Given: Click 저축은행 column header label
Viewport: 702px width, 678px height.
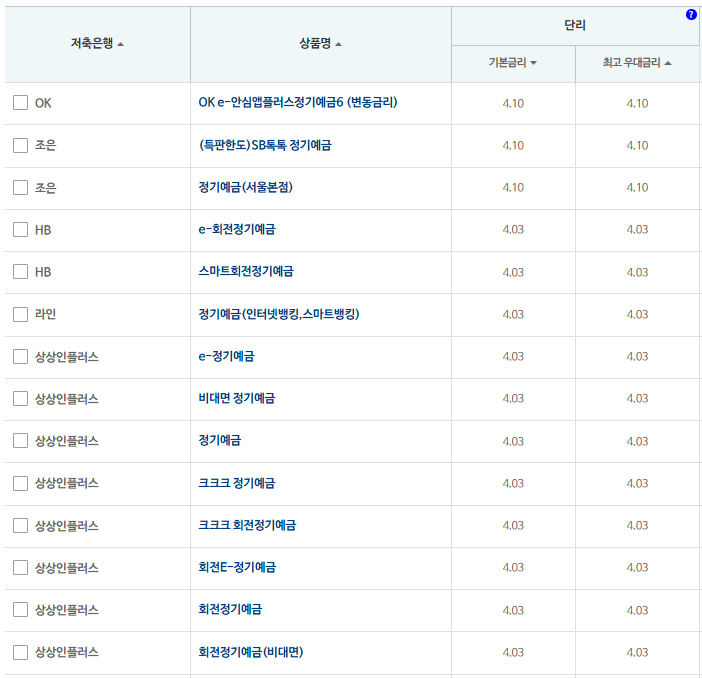Looking at the screenshot, I should click(x=92, y=43).
